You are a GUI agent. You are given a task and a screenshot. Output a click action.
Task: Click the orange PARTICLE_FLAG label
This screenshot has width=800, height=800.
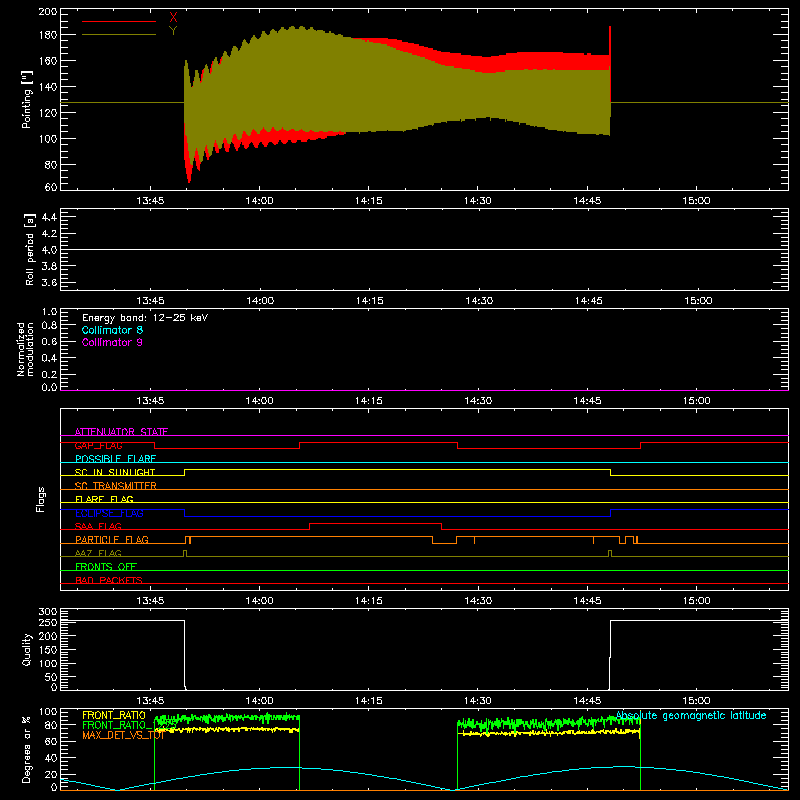point(112,540)
